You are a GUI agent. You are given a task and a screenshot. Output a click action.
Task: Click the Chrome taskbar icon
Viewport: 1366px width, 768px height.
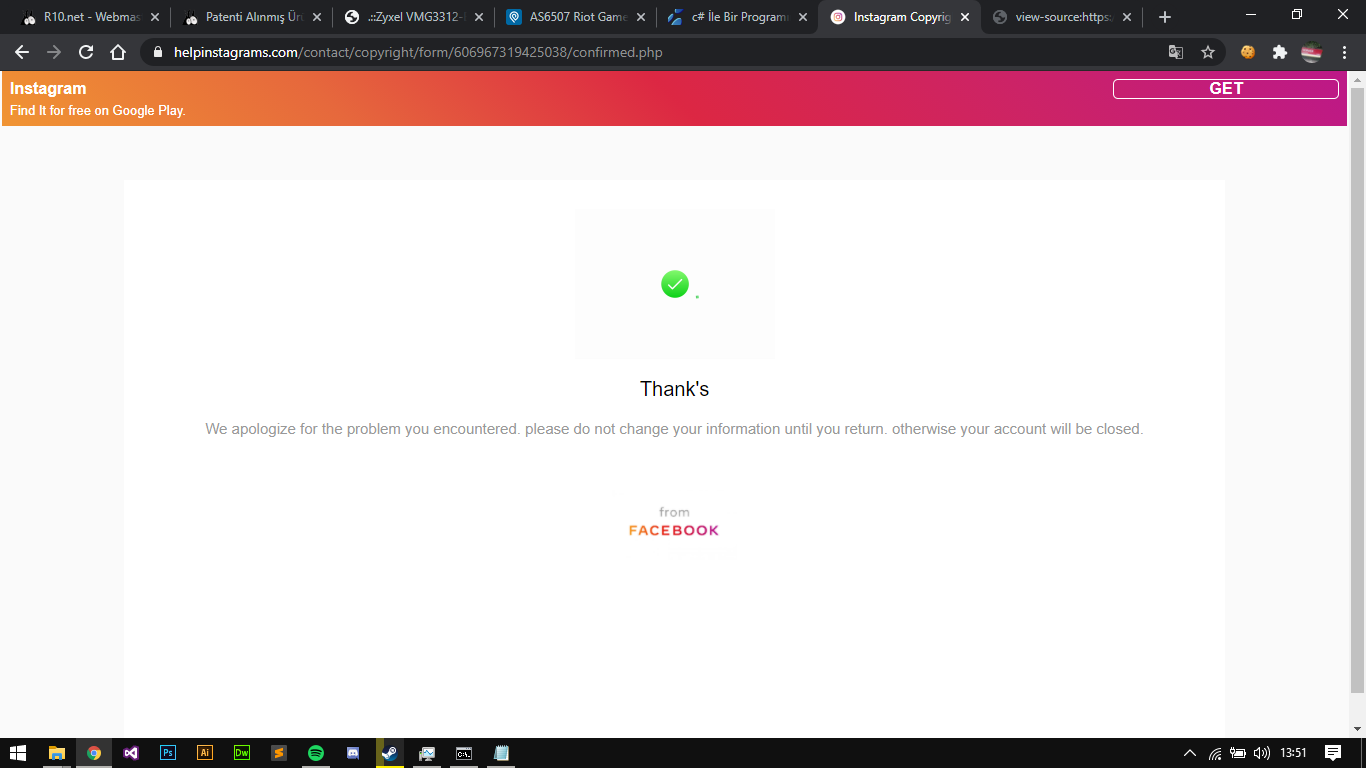[94, 753]
